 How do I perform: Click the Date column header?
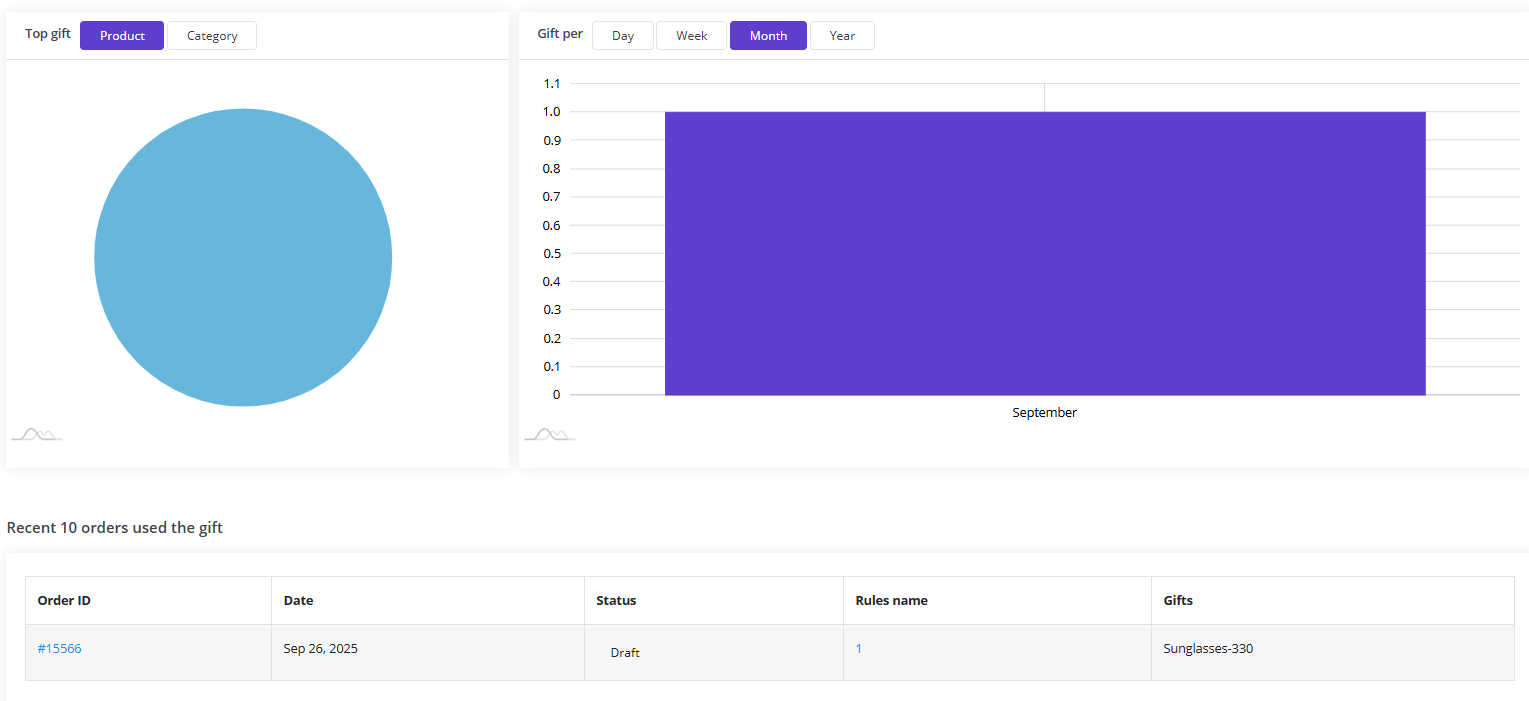(298, 601)
